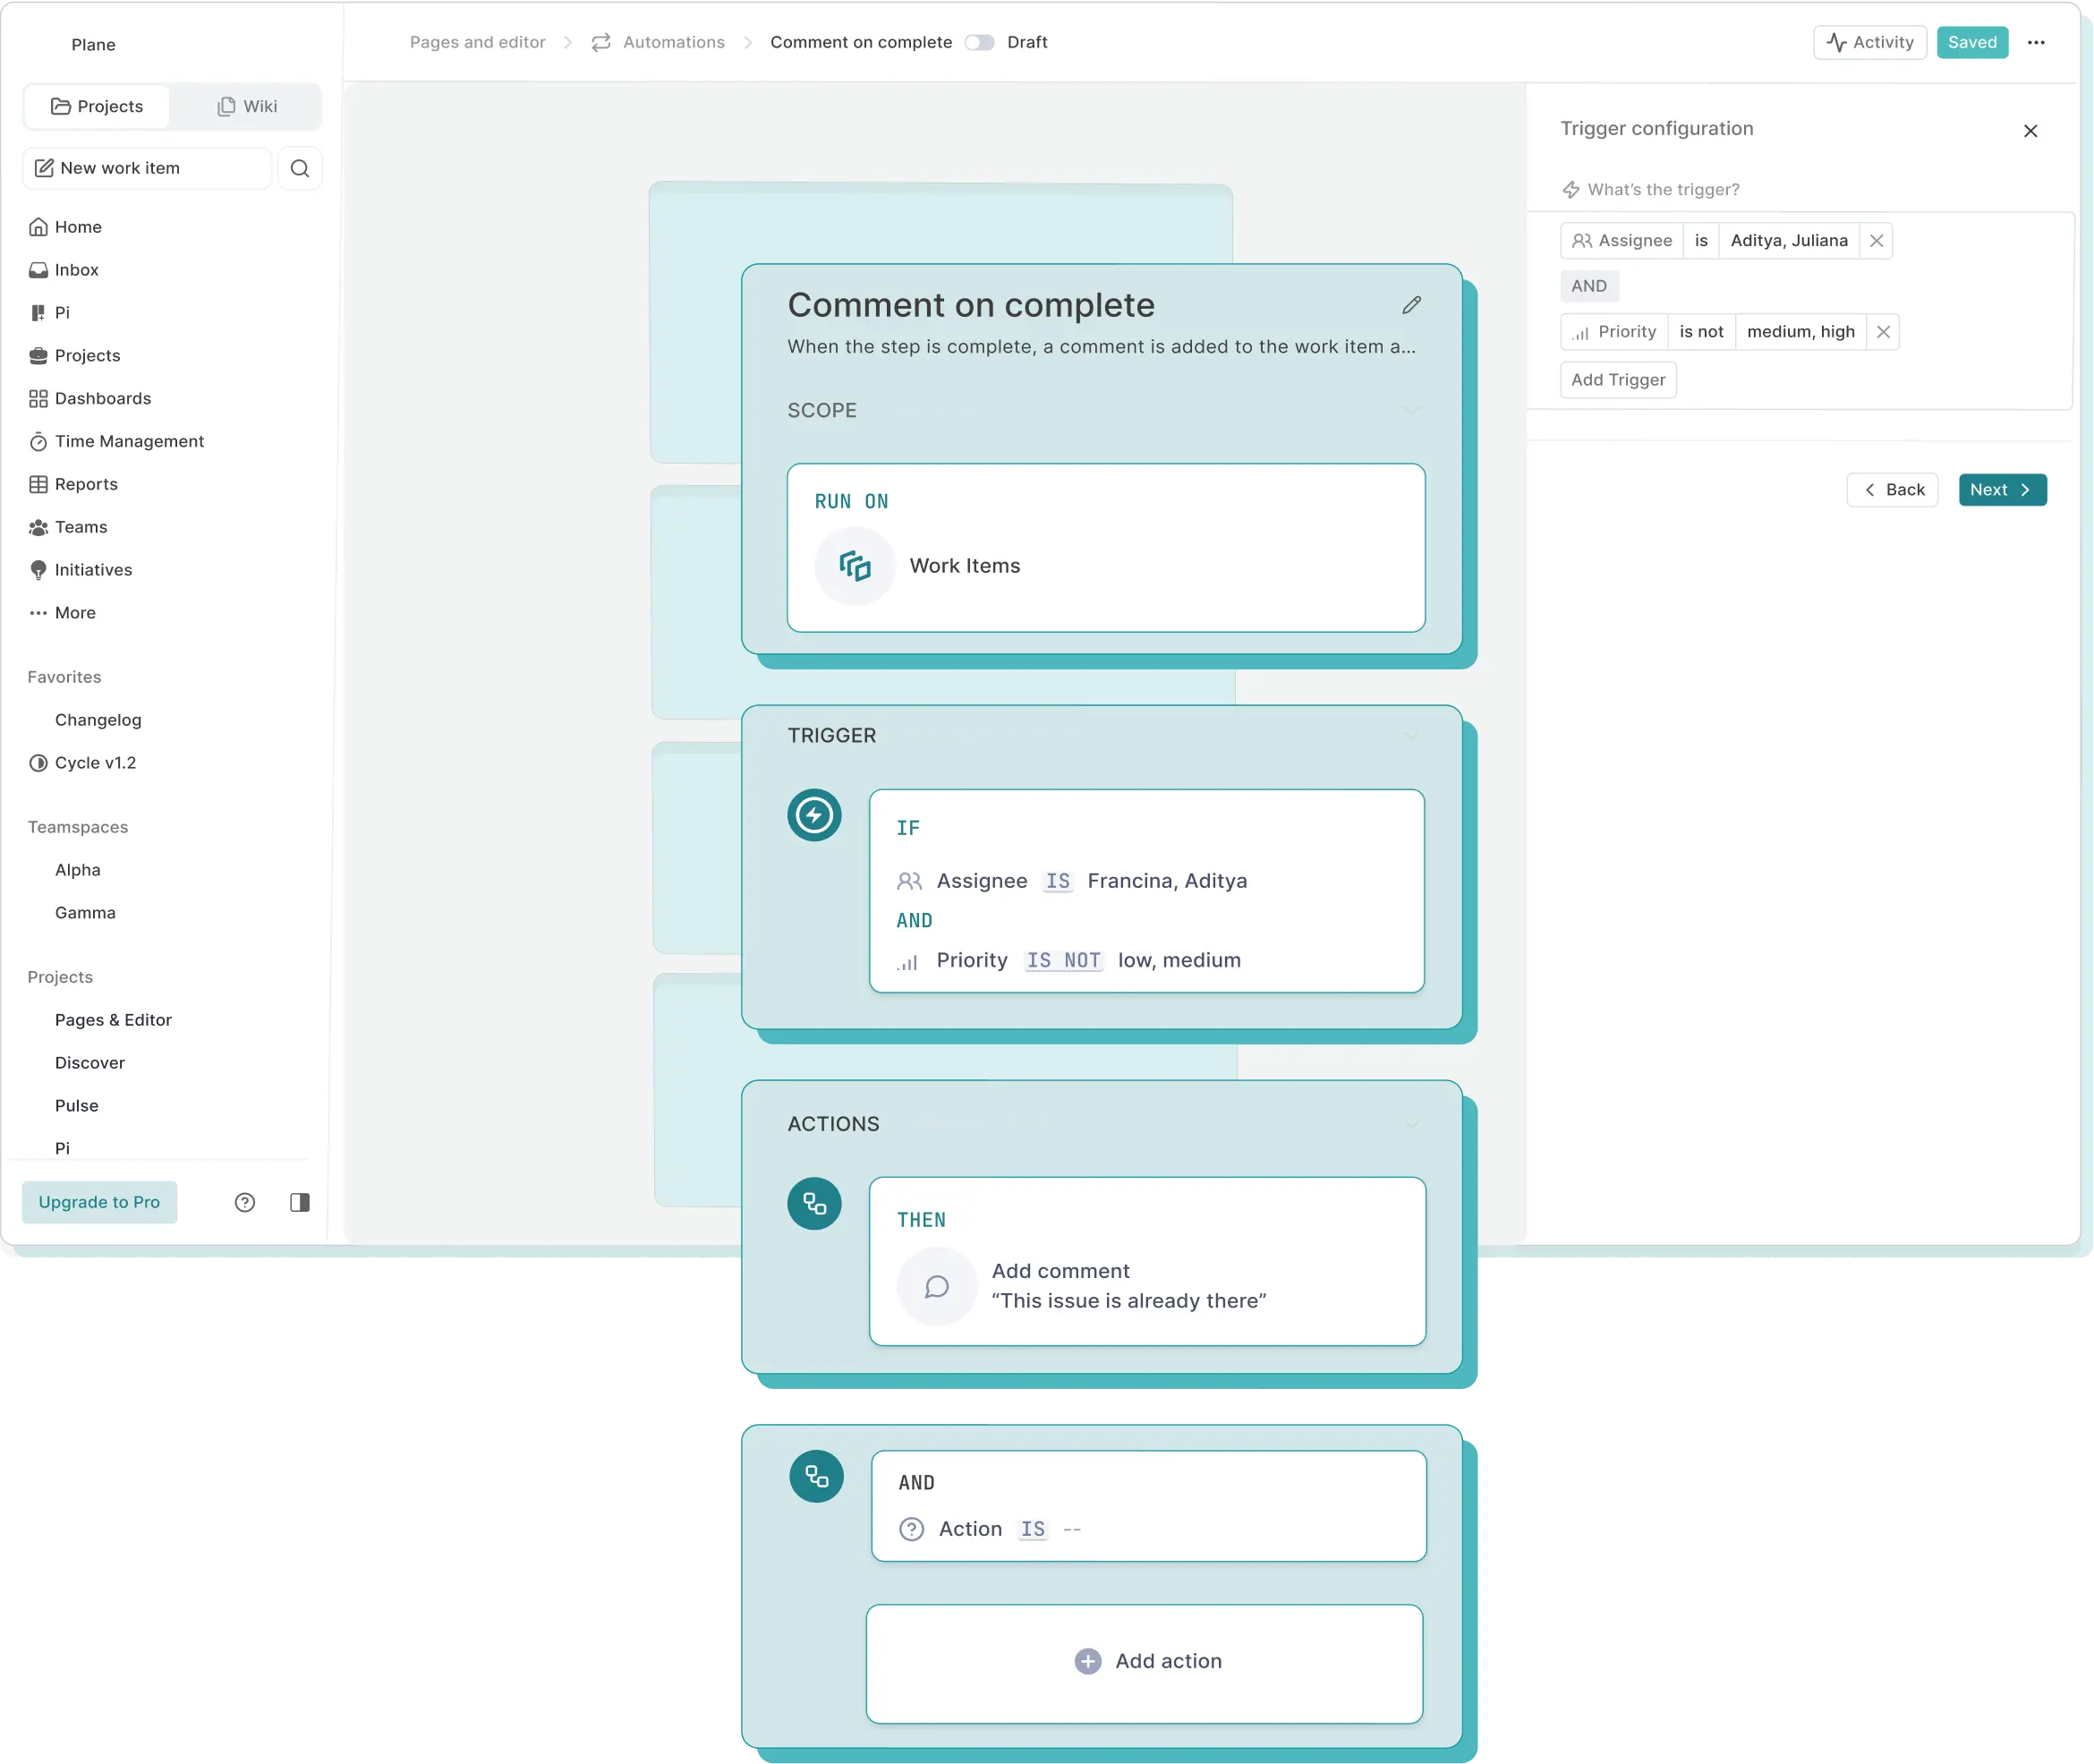2094x1764 pixels.
Task: Open the help question mark icon
Action: pyautogui.click(x=245, y=1202)
